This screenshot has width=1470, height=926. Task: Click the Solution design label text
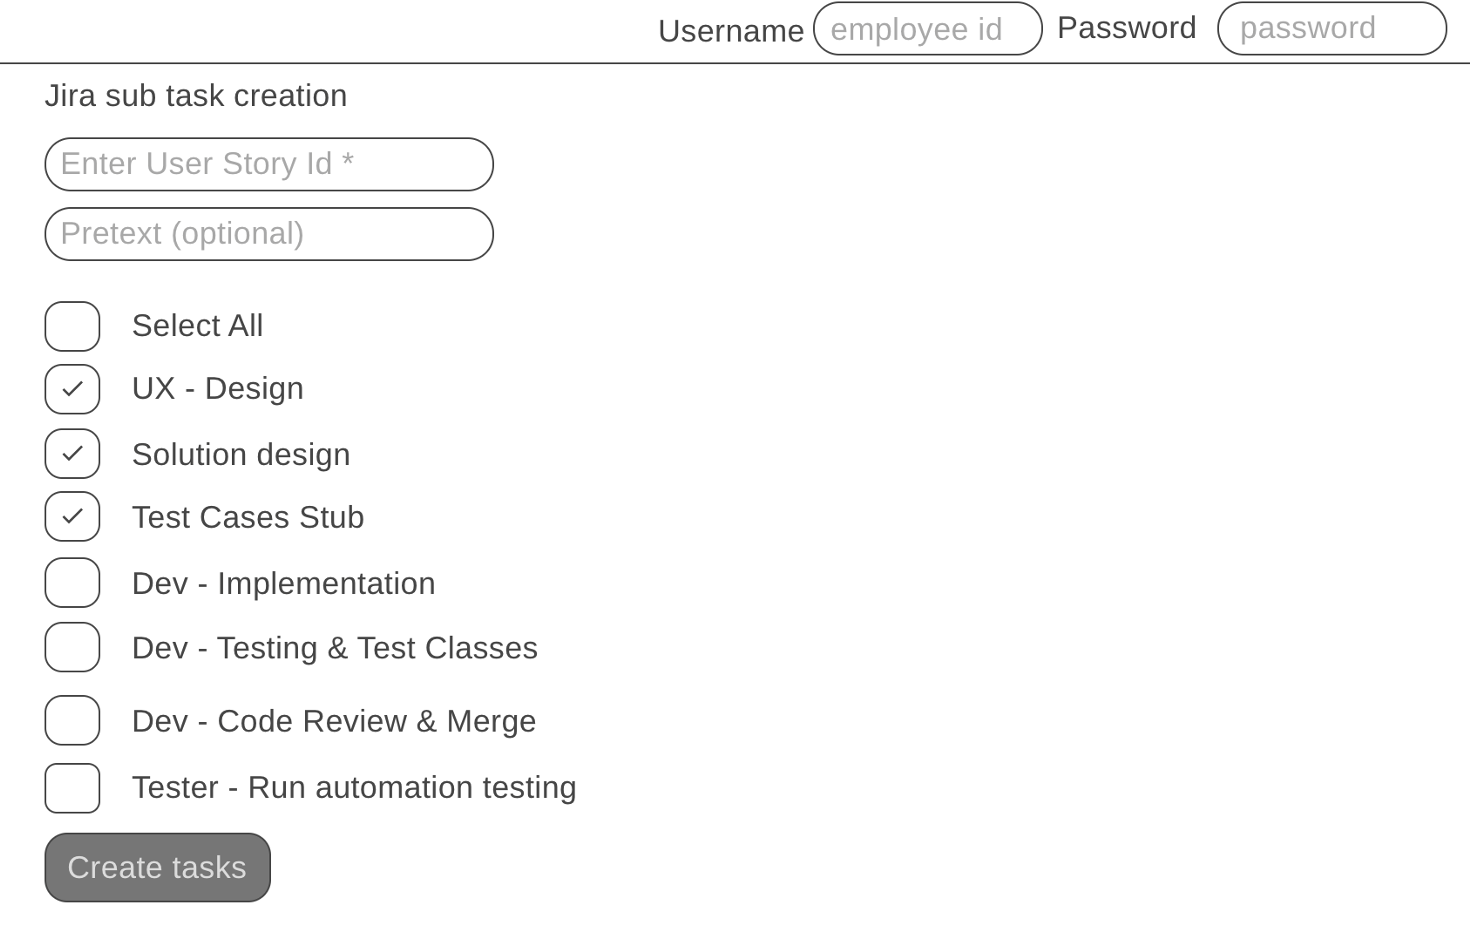point(240,453)
